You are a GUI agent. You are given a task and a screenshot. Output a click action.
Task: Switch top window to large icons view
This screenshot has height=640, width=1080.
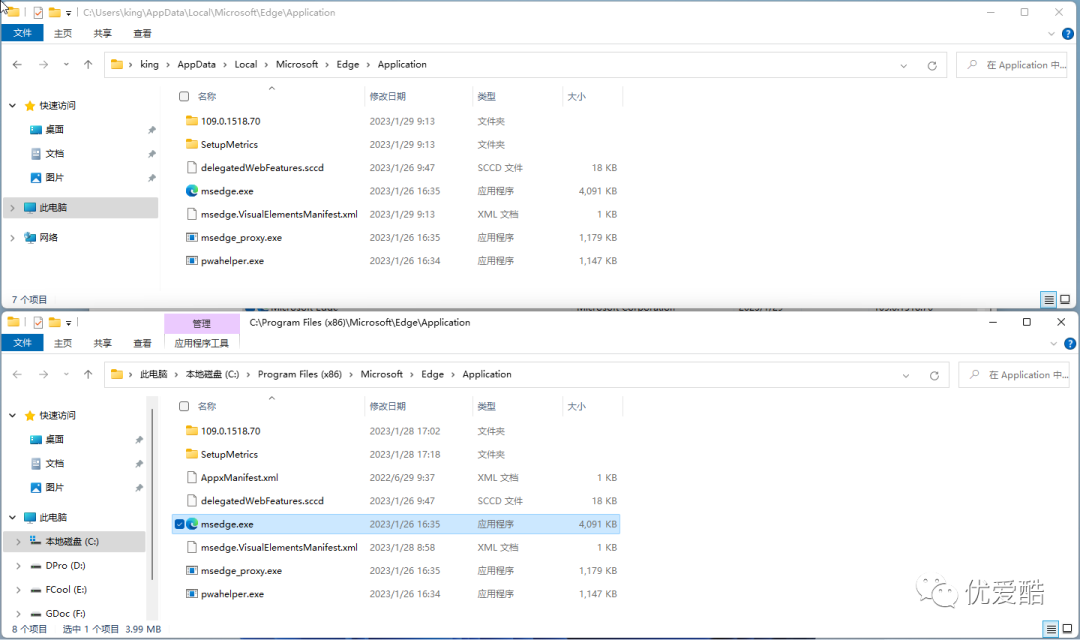point(1065,300)
